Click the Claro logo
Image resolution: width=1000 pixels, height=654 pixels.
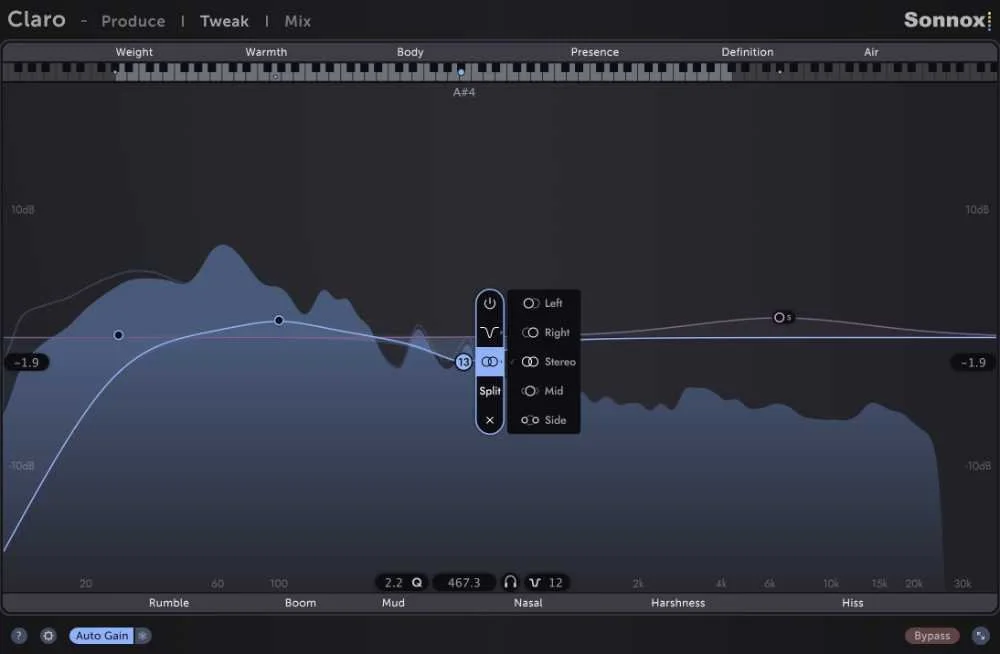36,19
